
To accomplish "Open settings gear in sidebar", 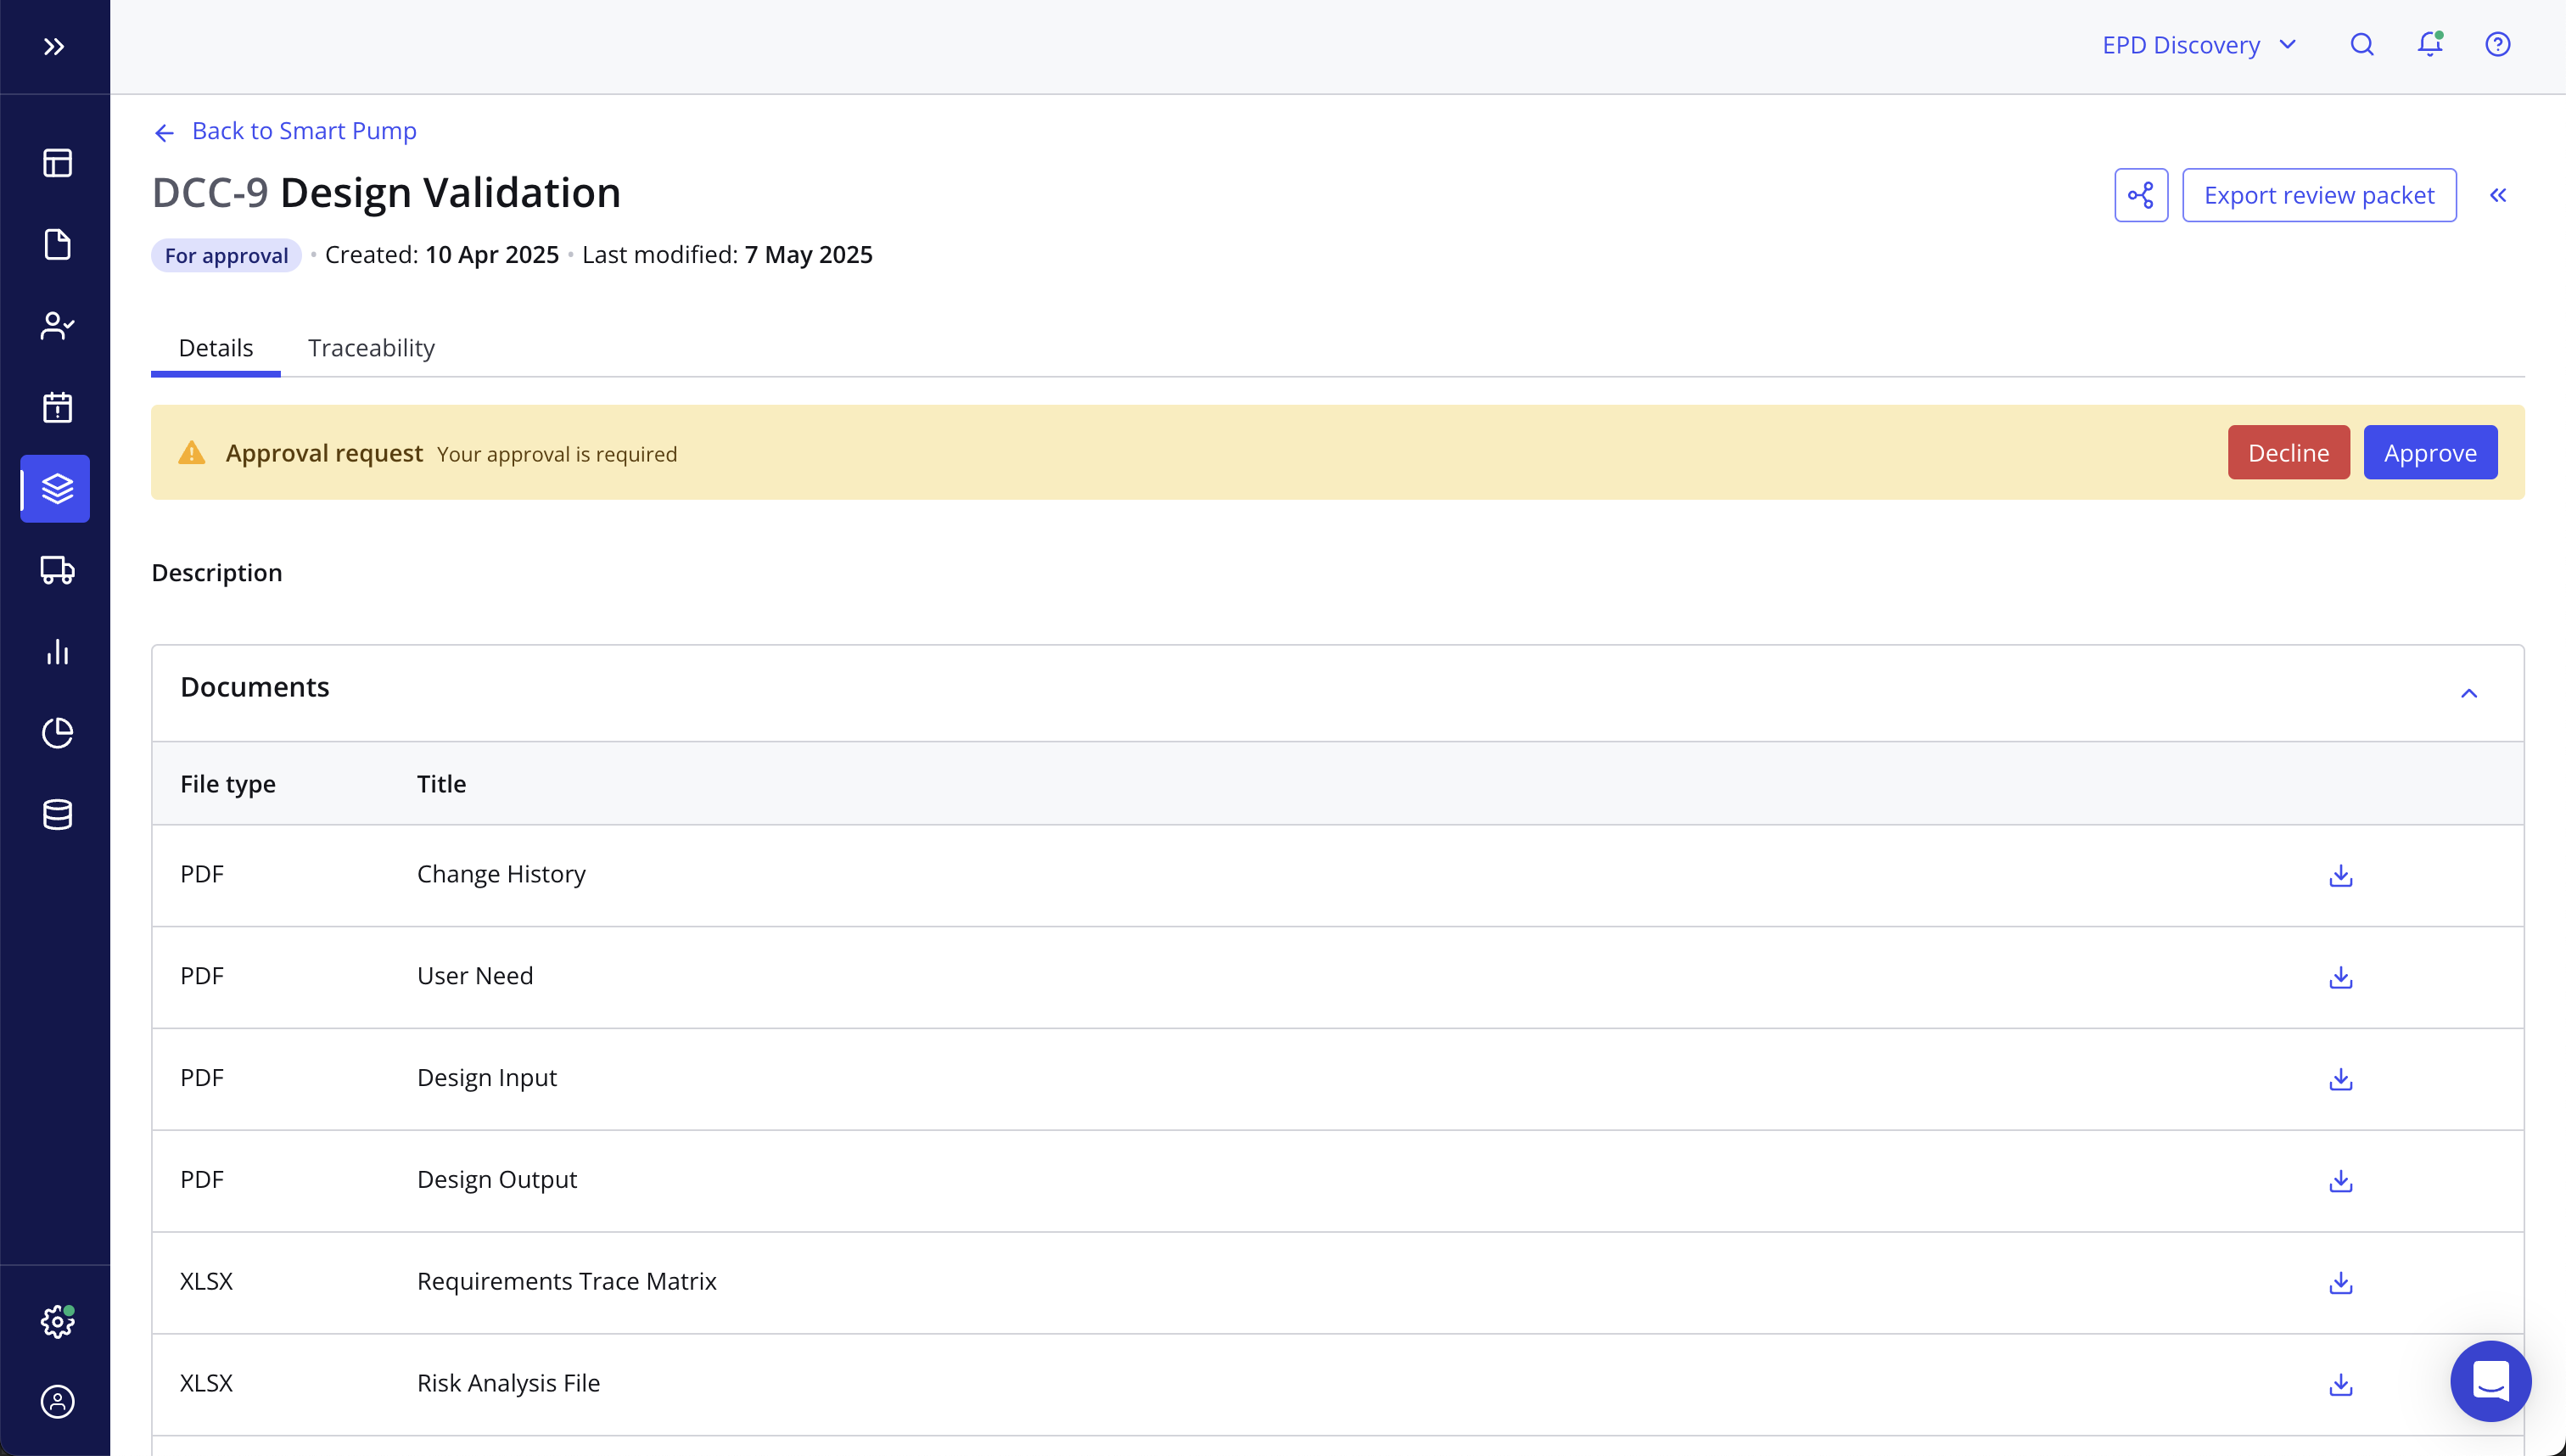I will (57, 1321).
